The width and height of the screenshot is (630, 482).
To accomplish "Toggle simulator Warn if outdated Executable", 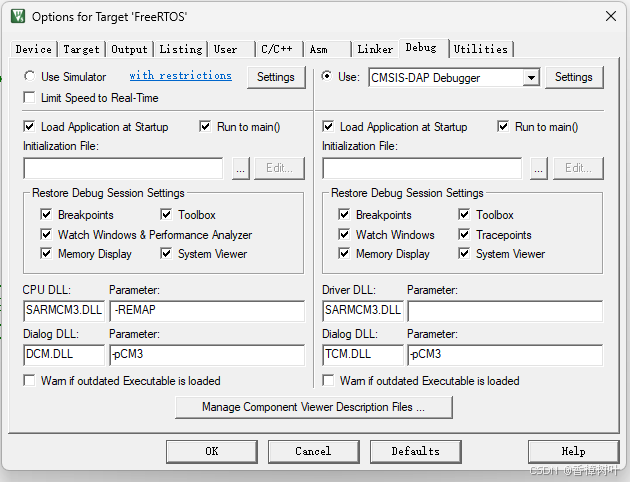I will point(29,380).
